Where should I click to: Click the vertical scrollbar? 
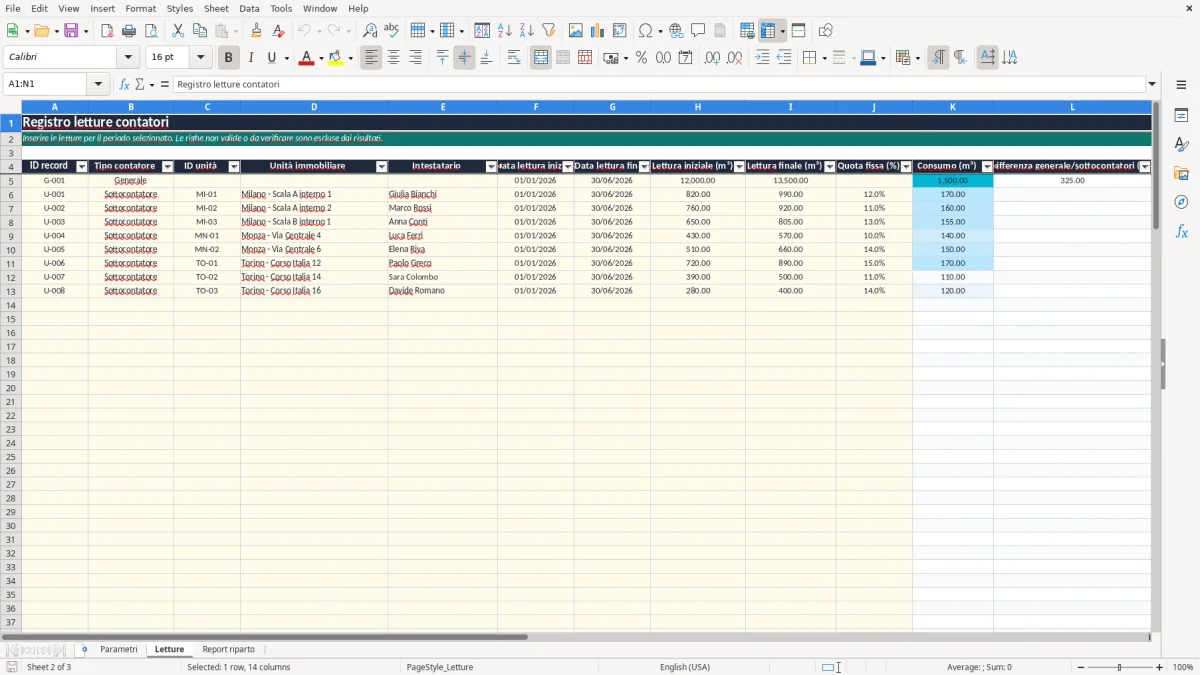click(1156, 365)
